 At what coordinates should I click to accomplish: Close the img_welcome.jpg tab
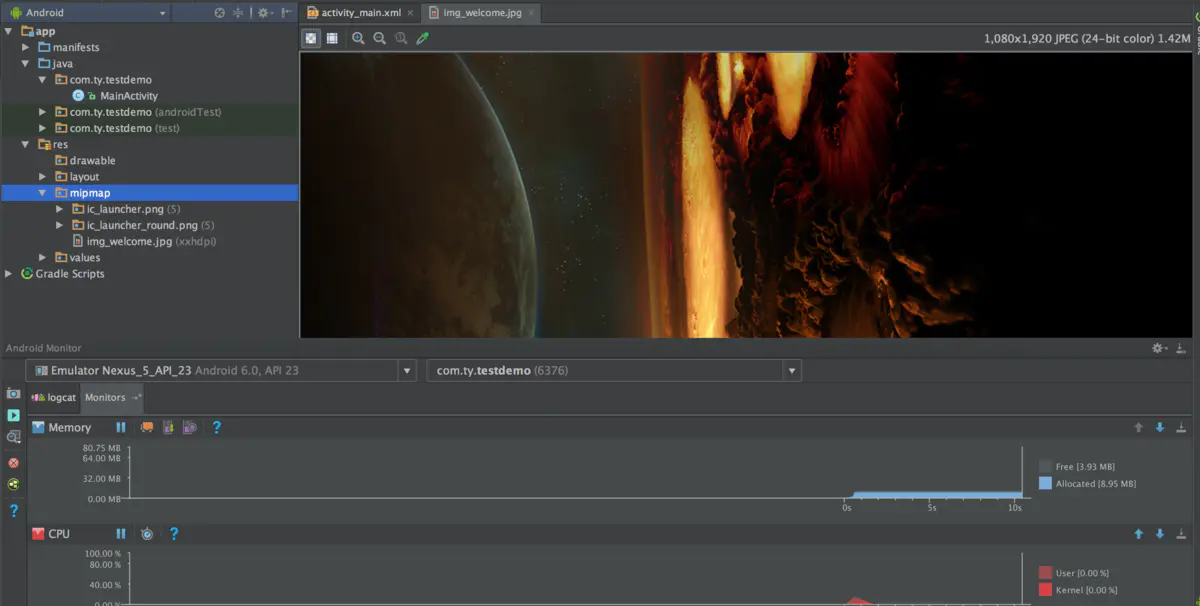click(531, 13)
